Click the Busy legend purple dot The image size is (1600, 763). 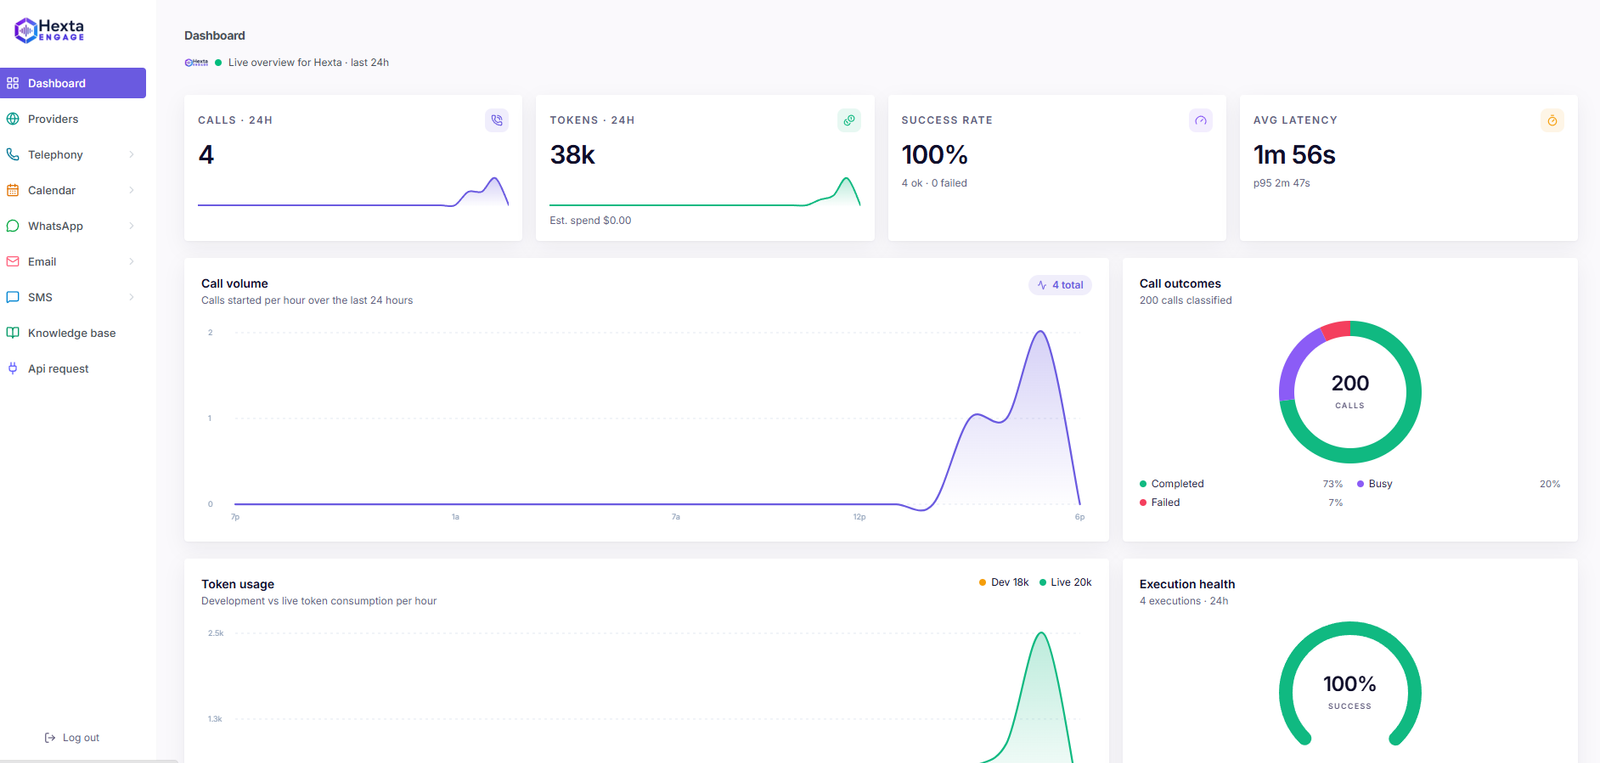(x=1360, y=484)
